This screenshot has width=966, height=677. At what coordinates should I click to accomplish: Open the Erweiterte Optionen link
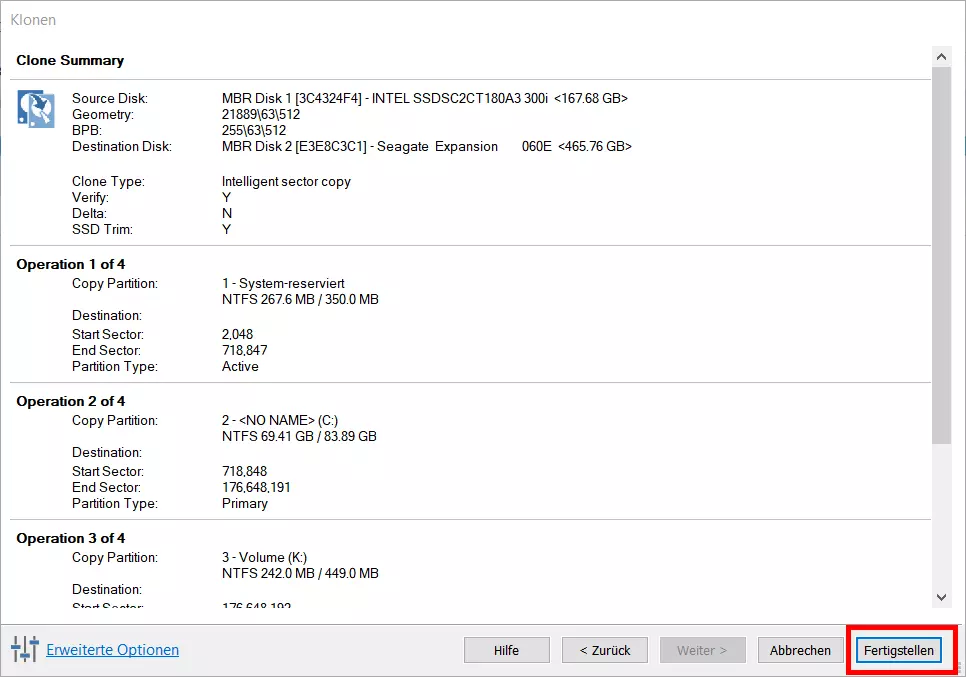(113, 650)
